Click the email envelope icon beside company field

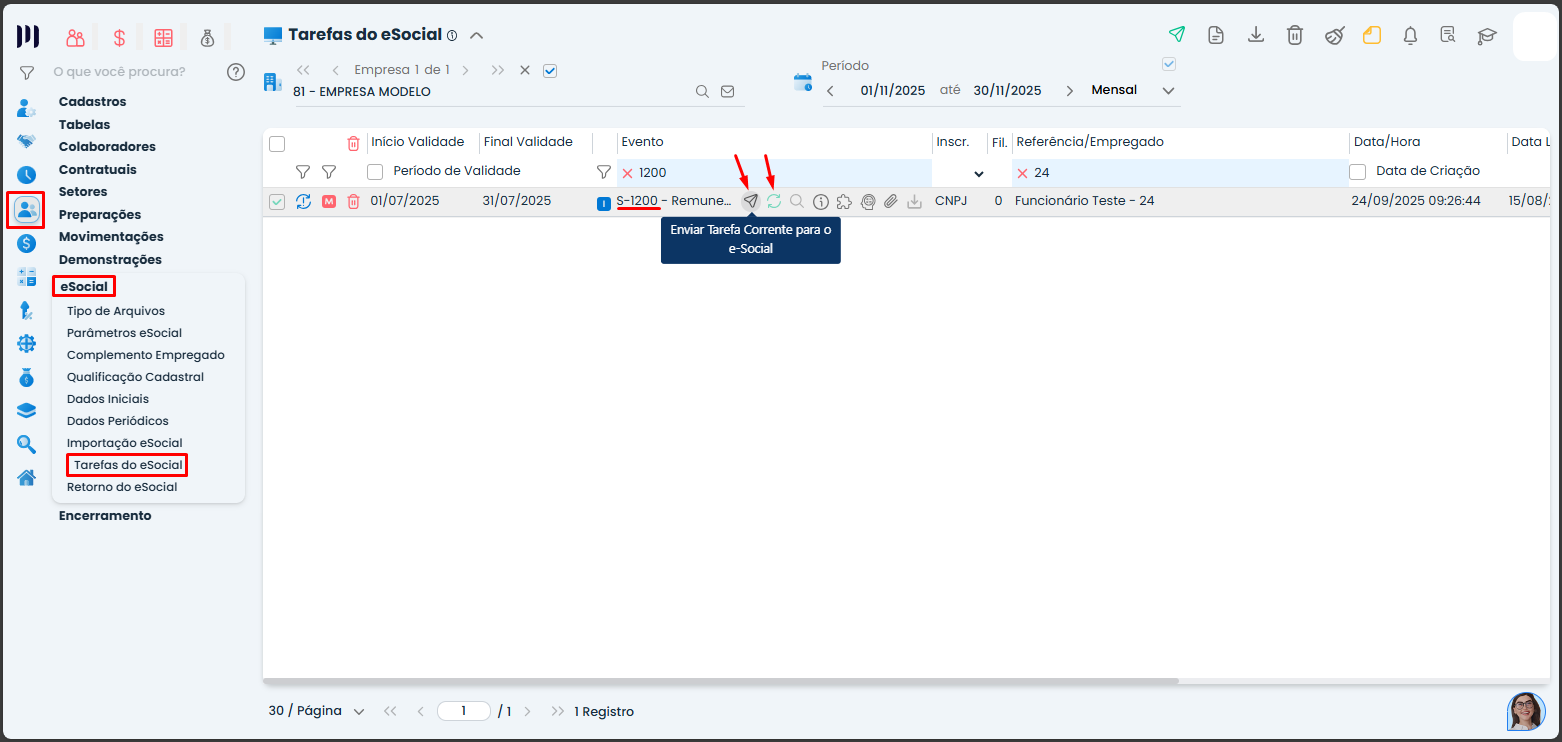[728, 91]
